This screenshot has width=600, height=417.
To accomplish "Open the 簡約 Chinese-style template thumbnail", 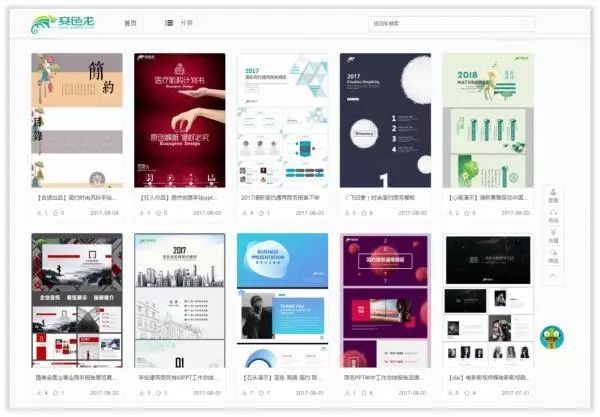I will [x=77, y=120].
